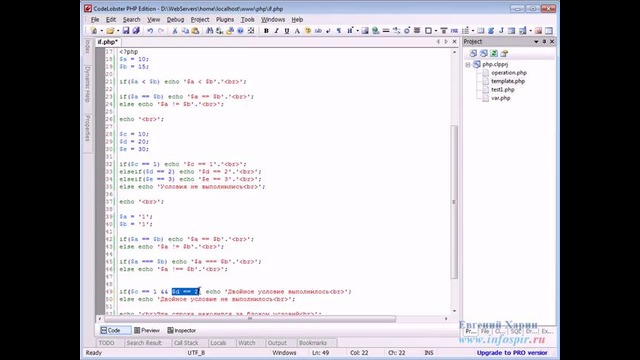Image resolution: width=640 pixels, height=360 pixels.
Task: Apply Italic tag from toolbar
Action: (276, 31)
